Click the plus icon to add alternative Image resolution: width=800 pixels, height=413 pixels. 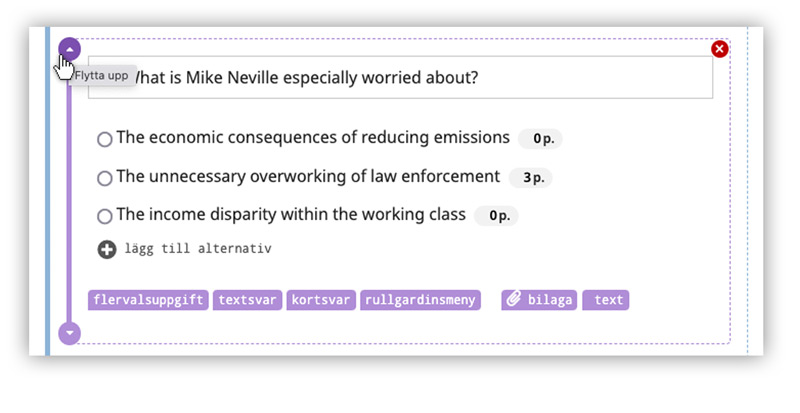107,249
